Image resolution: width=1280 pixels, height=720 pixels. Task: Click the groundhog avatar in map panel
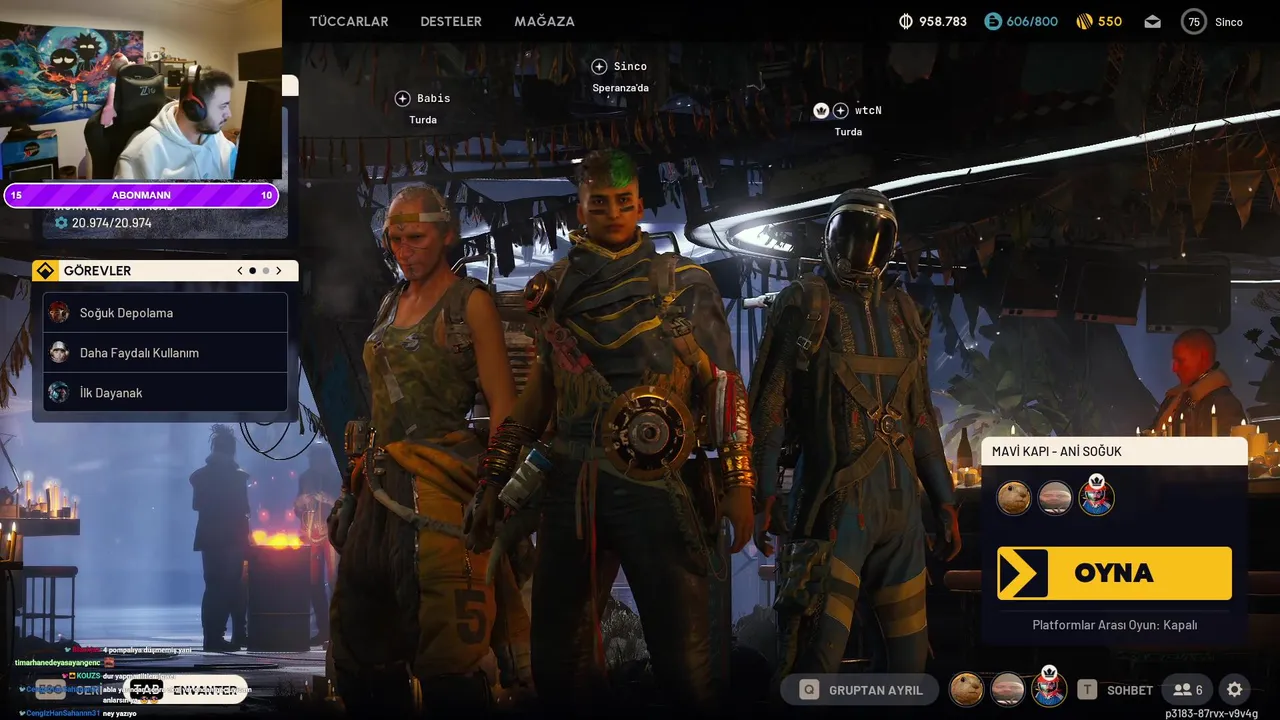pyautogui.click(x=1014, y=497)
